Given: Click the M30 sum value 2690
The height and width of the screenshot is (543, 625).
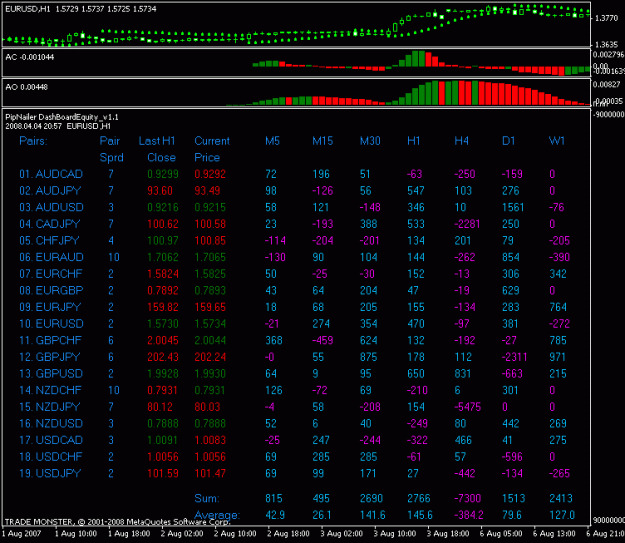Looking at the screenshot, I should click(371, 498).
